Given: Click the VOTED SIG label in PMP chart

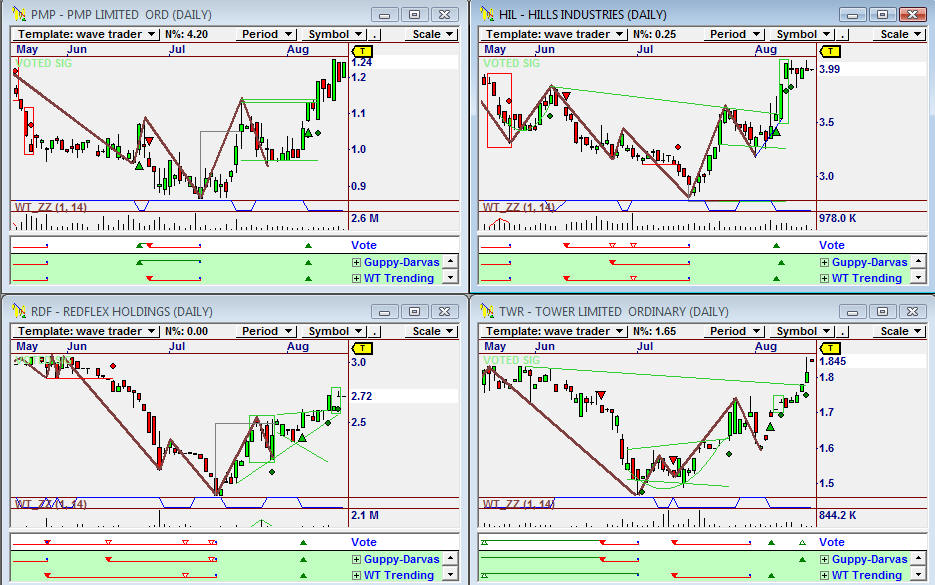Looking at the screenshot, I should [43, 63].
